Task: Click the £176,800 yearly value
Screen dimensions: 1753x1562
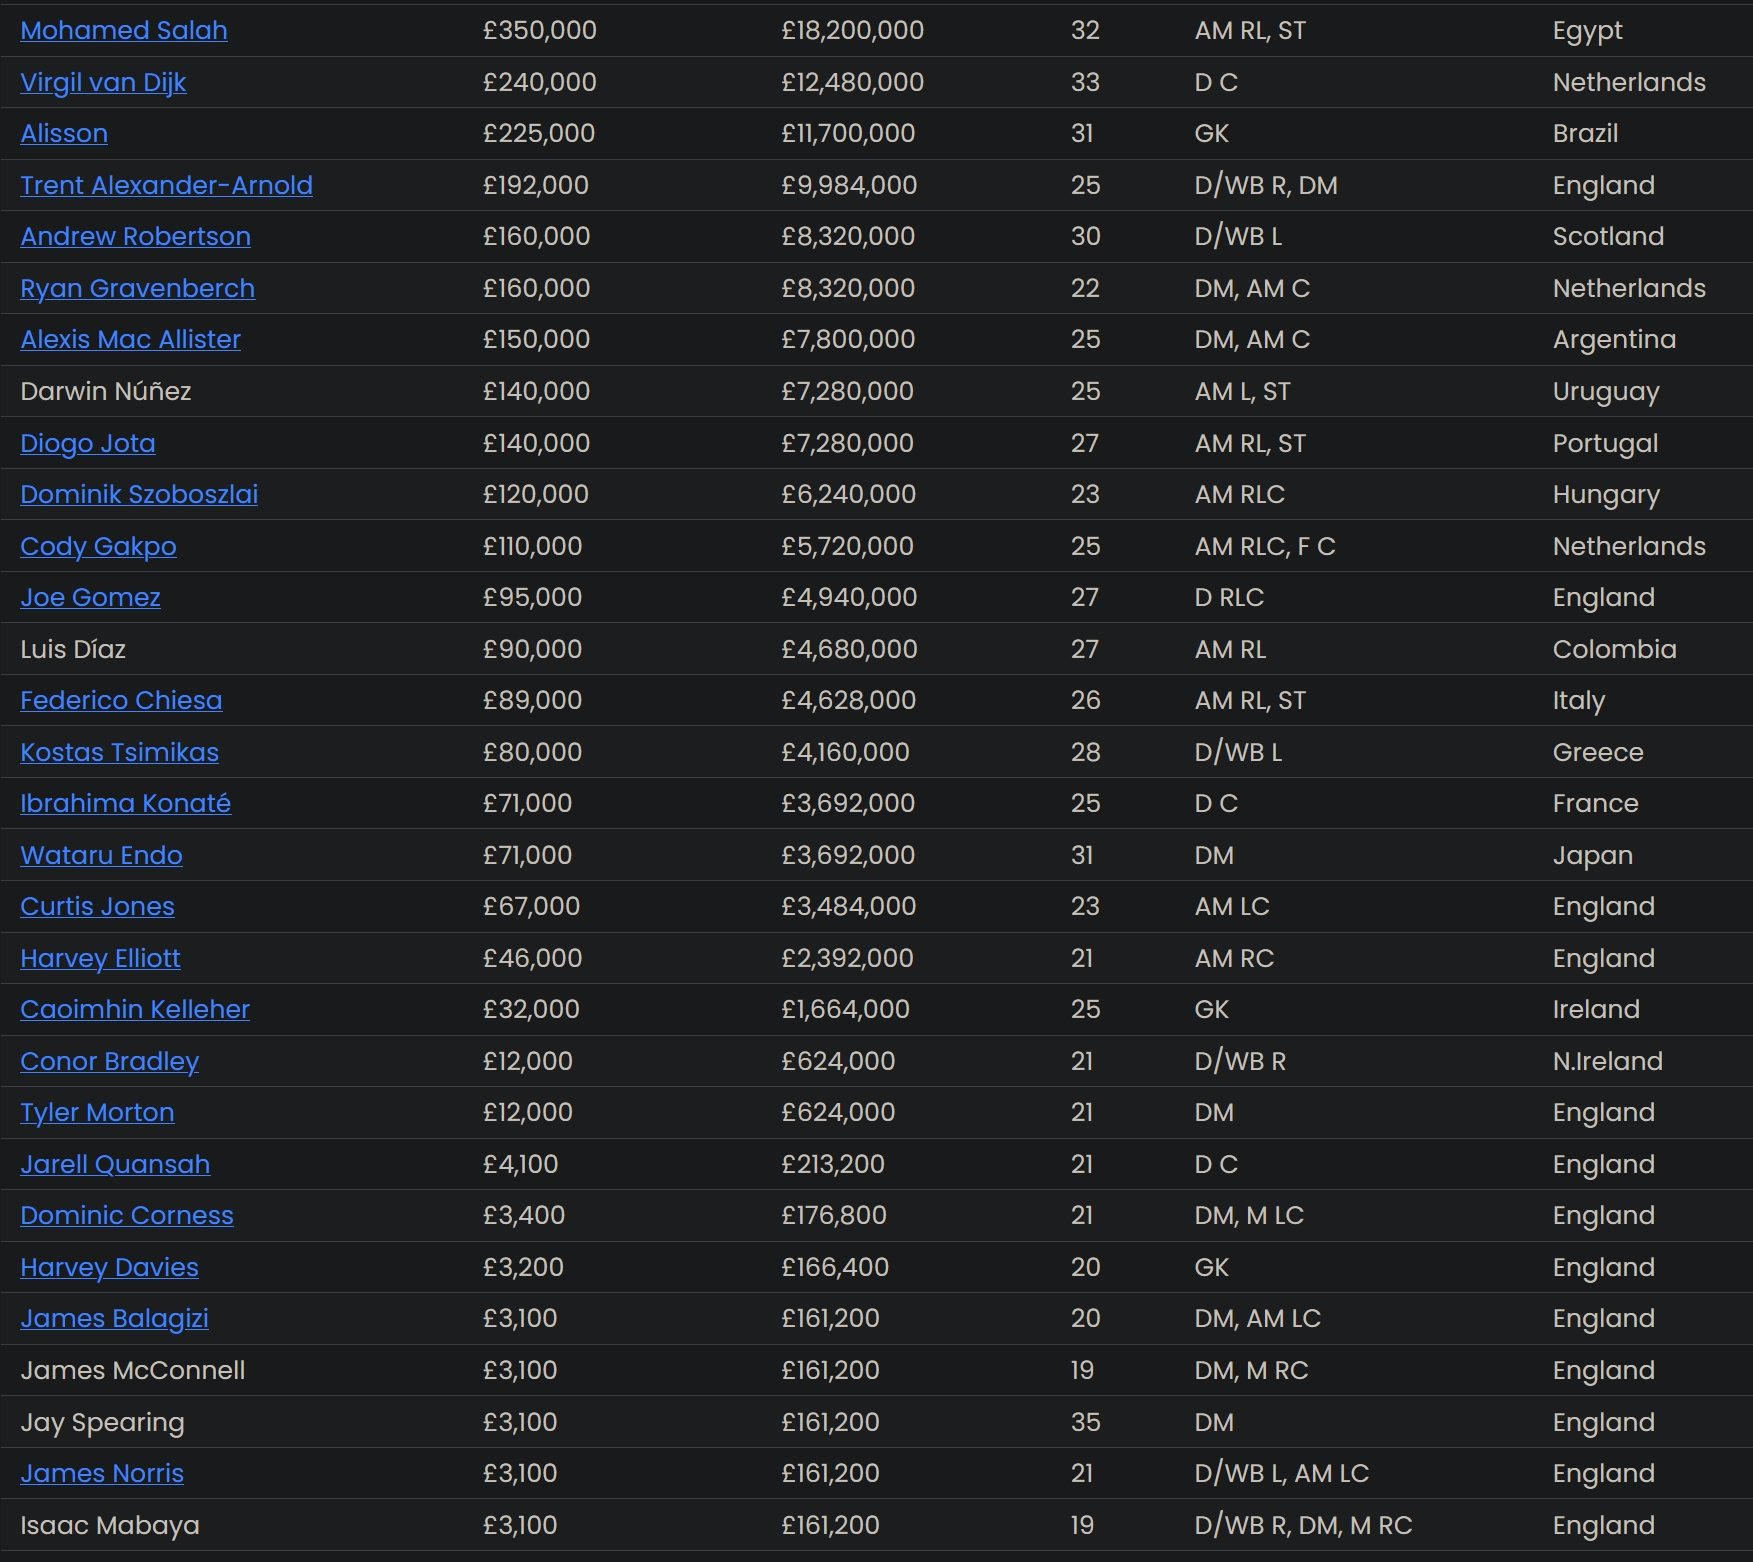Action: click(834, 1215)
